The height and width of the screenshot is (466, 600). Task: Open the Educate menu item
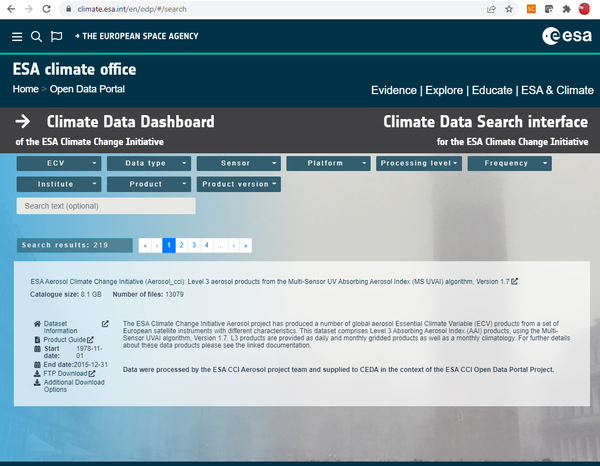tap(492, 90)
